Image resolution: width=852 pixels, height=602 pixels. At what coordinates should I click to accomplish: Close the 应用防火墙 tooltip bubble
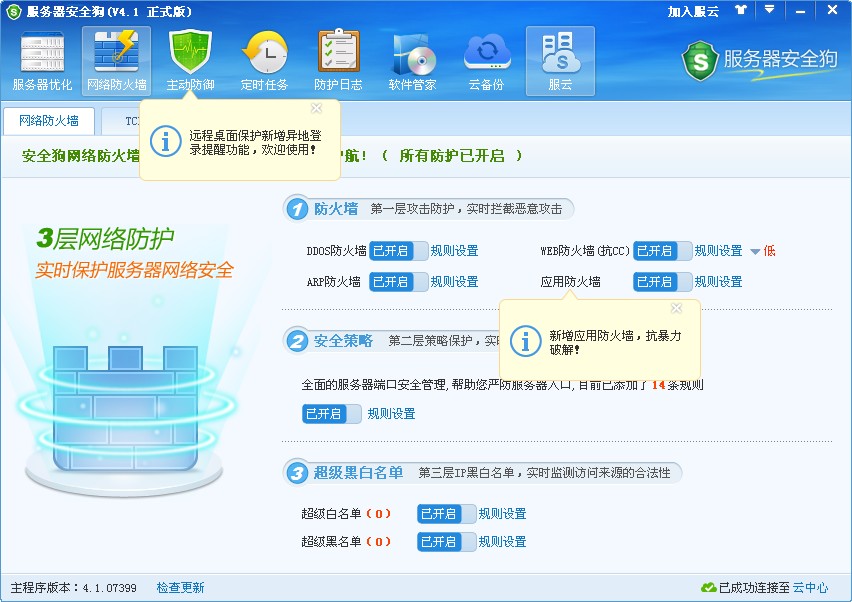(x=676, y=308)
